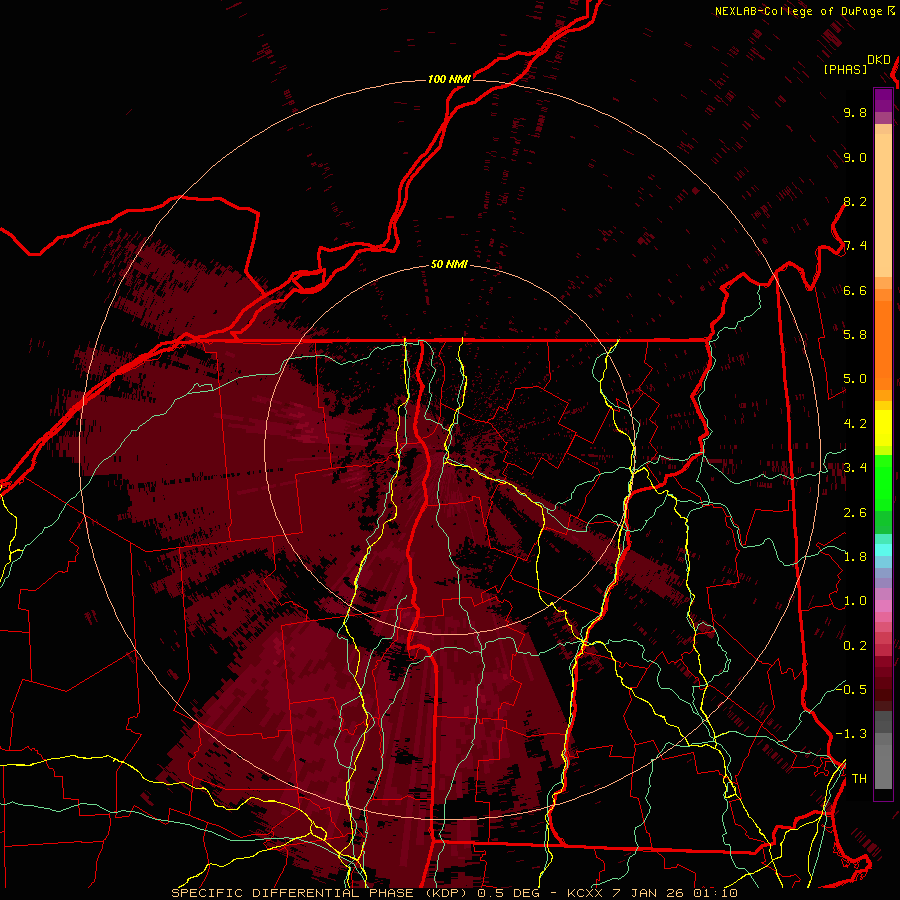Screen dimensions: 900x900
Task: Click the 9.0 value on the color scale
Action: tap(855, 158)
